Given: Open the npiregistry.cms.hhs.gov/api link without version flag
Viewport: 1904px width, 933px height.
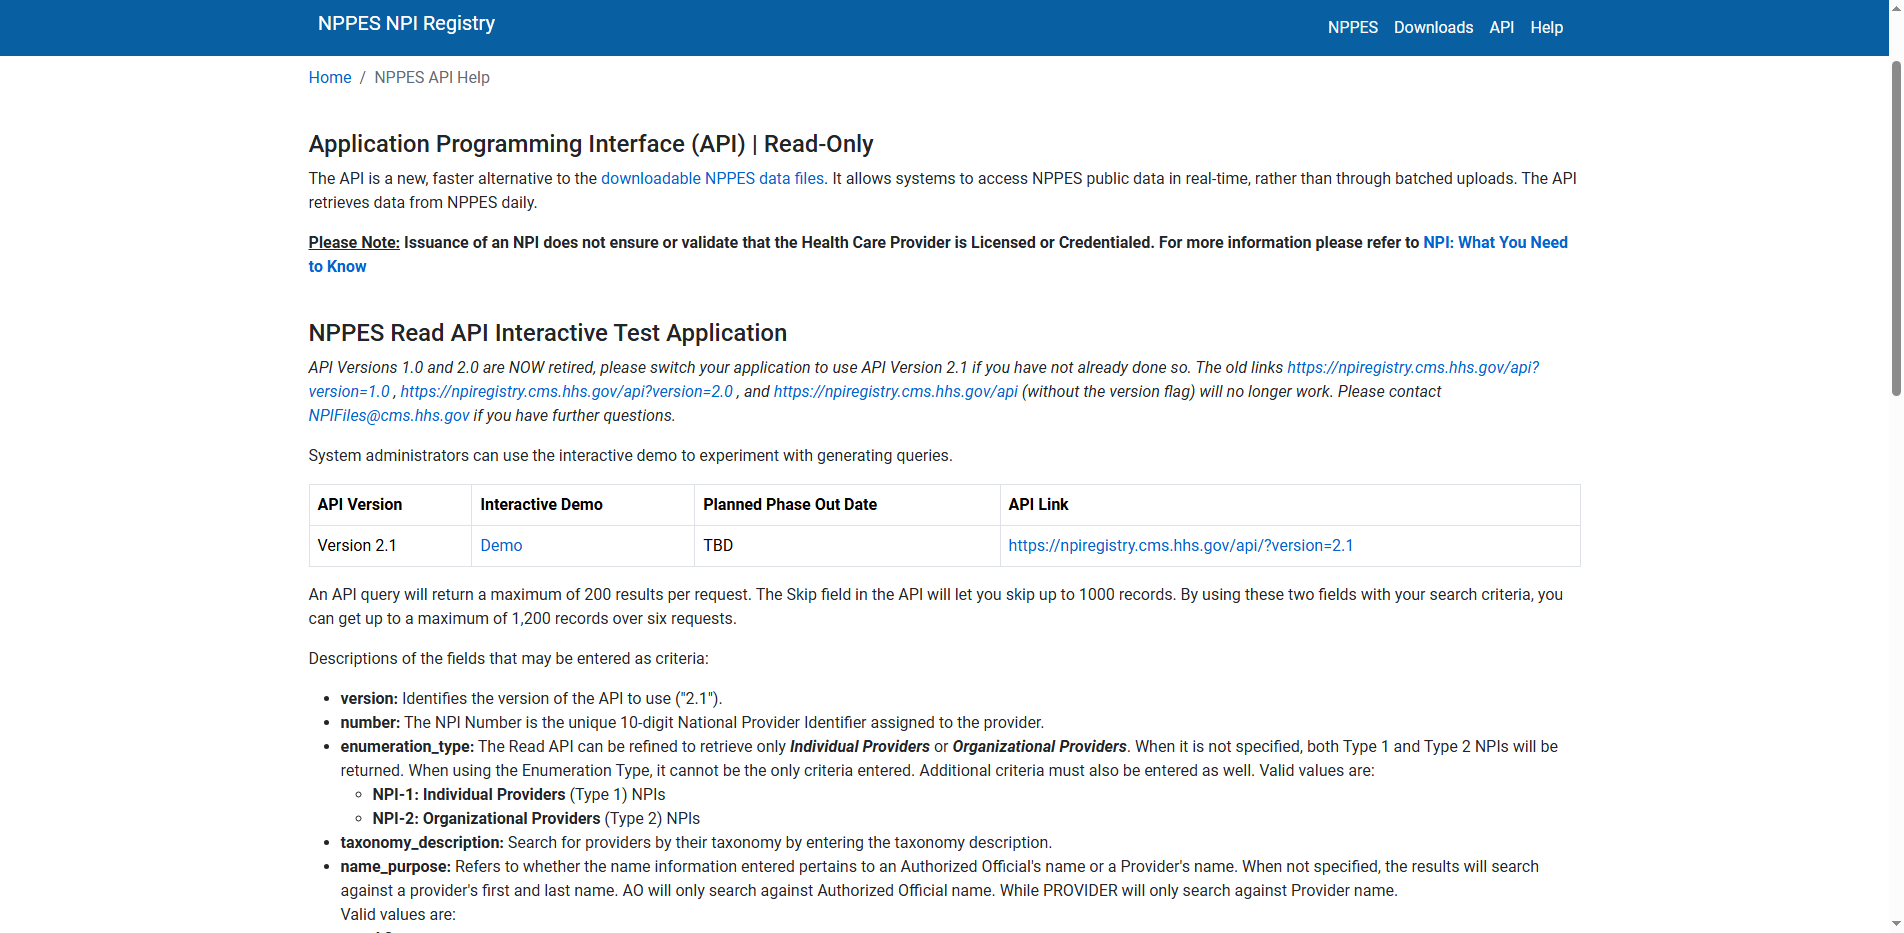Looking at the screenshot, I should [x=895, y=391].
